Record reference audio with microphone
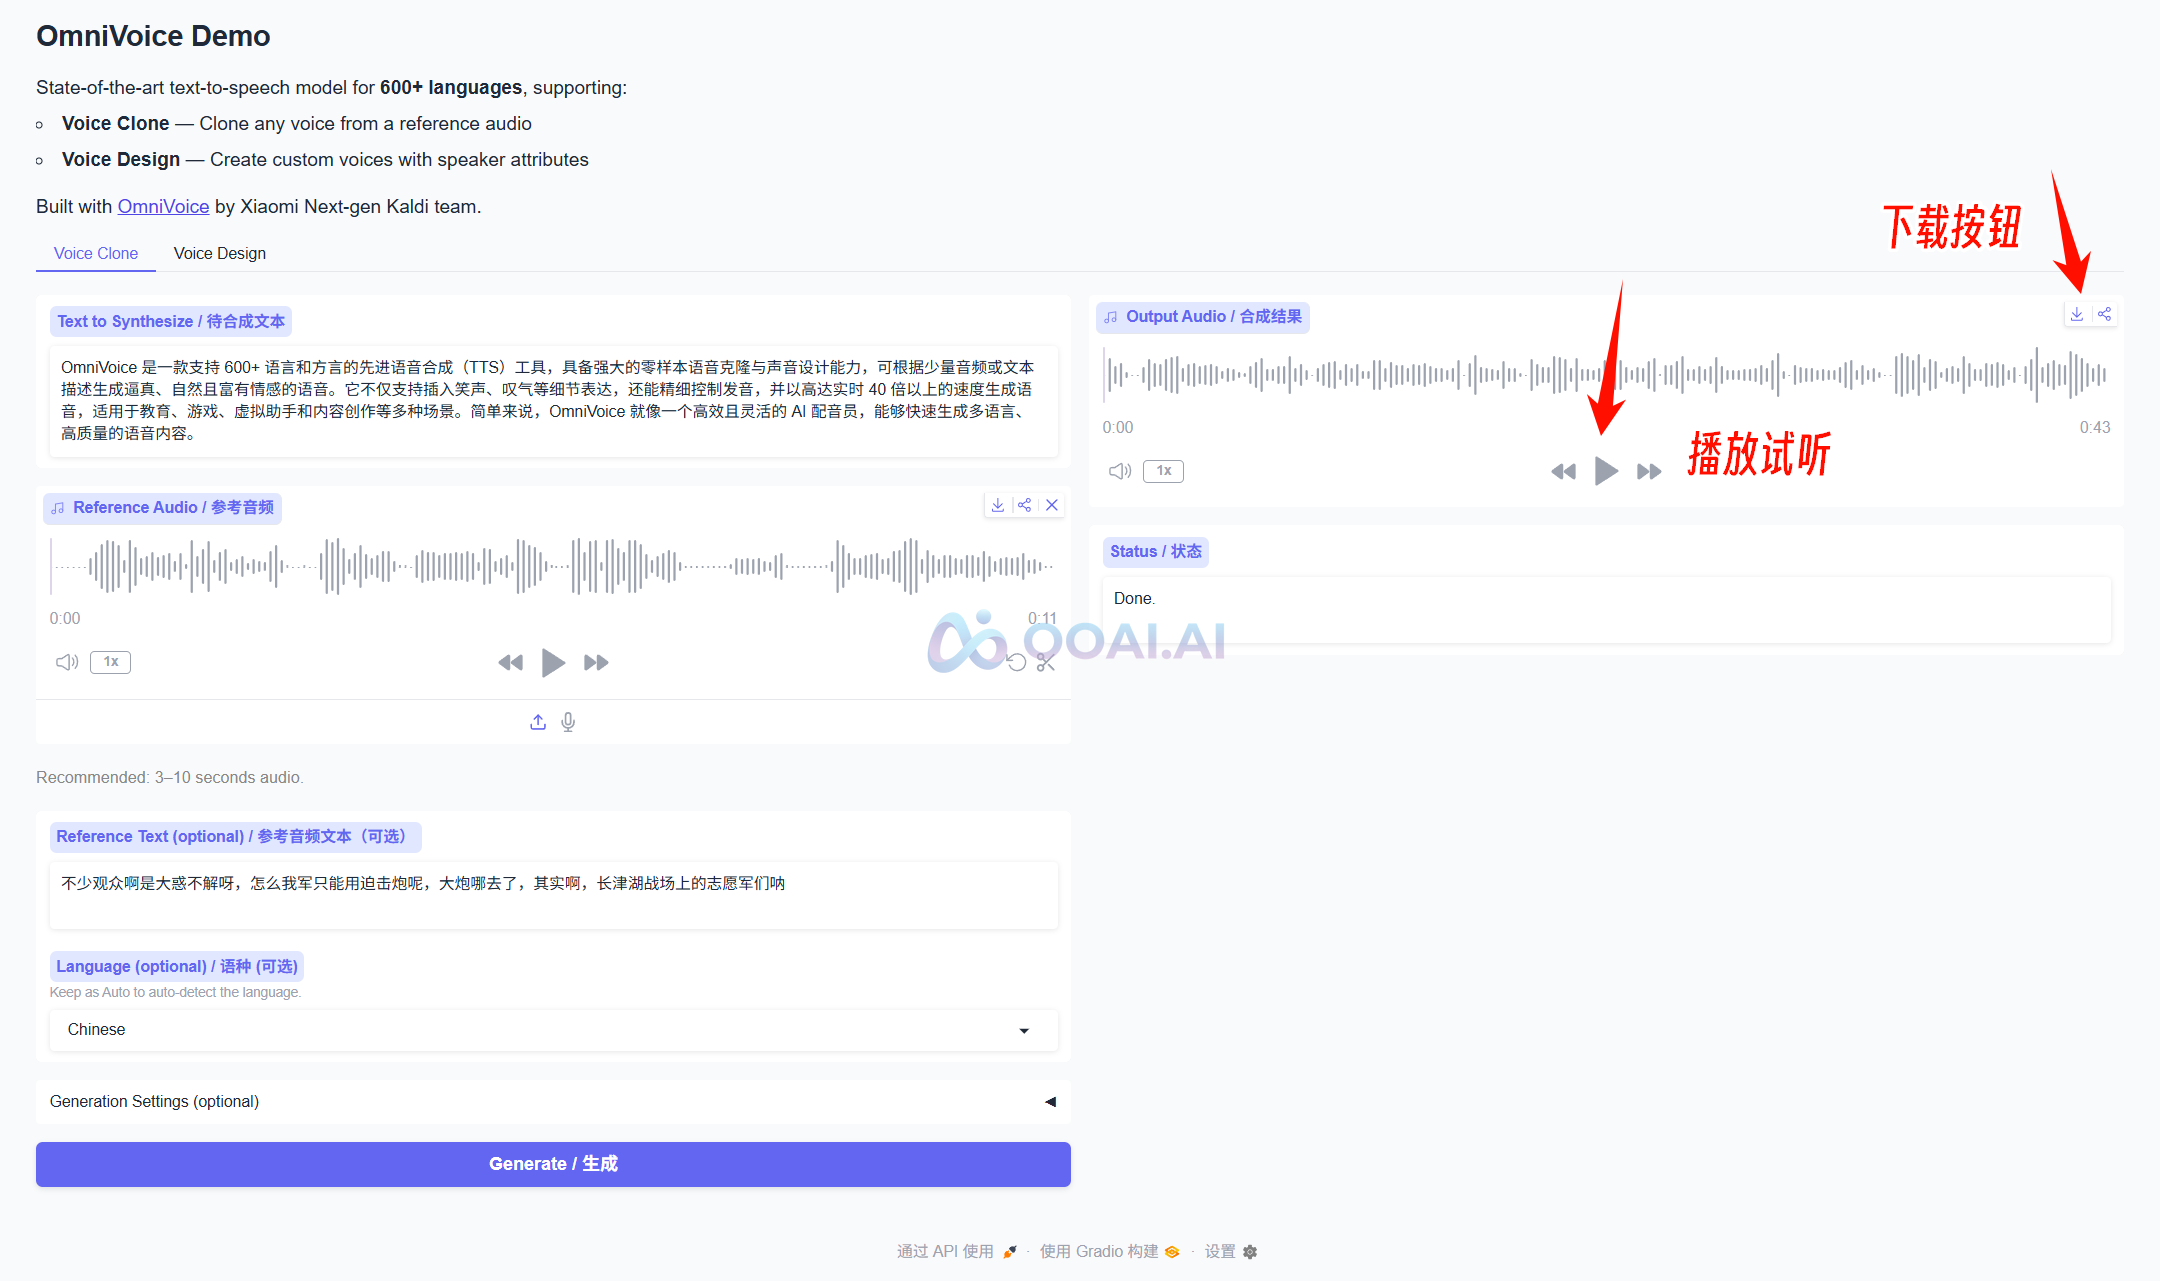 tap(568, 722)
